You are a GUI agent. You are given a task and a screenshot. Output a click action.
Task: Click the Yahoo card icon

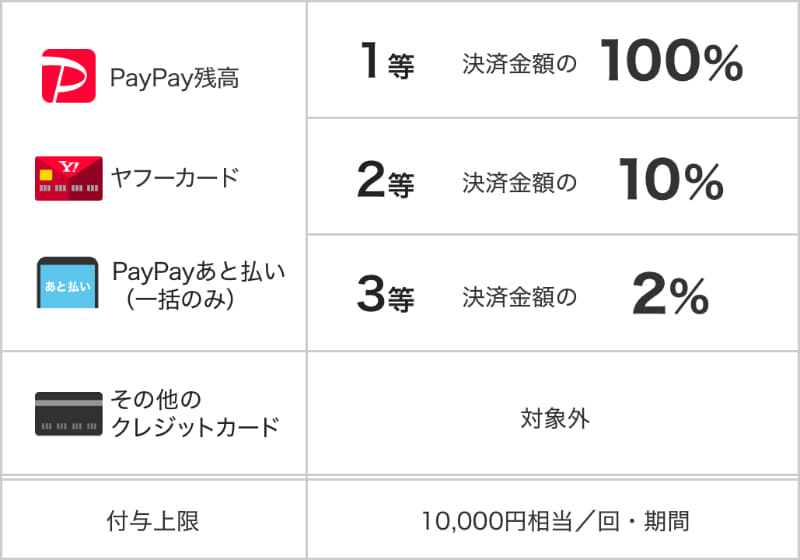coord(68,178)
